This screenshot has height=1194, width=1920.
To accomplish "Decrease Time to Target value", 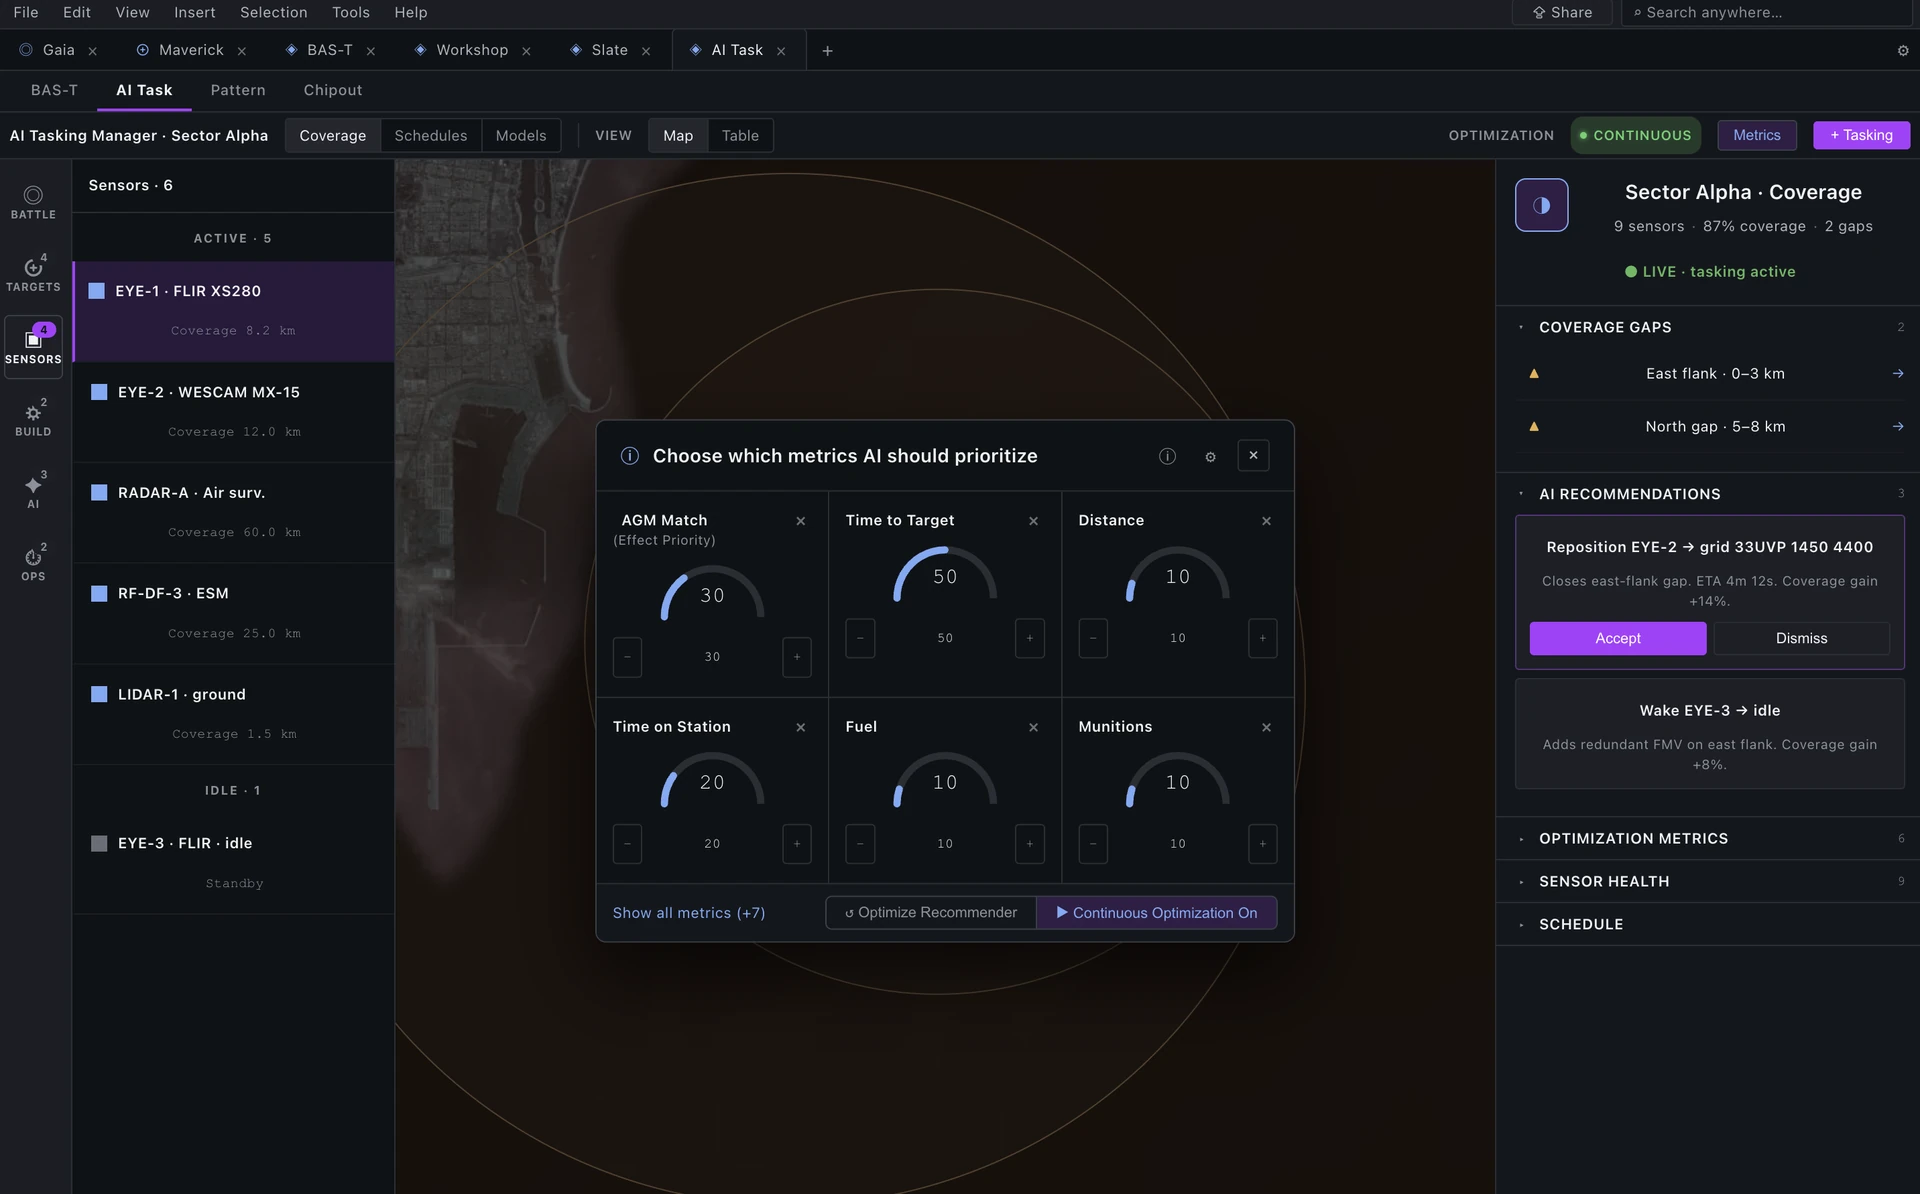I will tap(860, 638).
